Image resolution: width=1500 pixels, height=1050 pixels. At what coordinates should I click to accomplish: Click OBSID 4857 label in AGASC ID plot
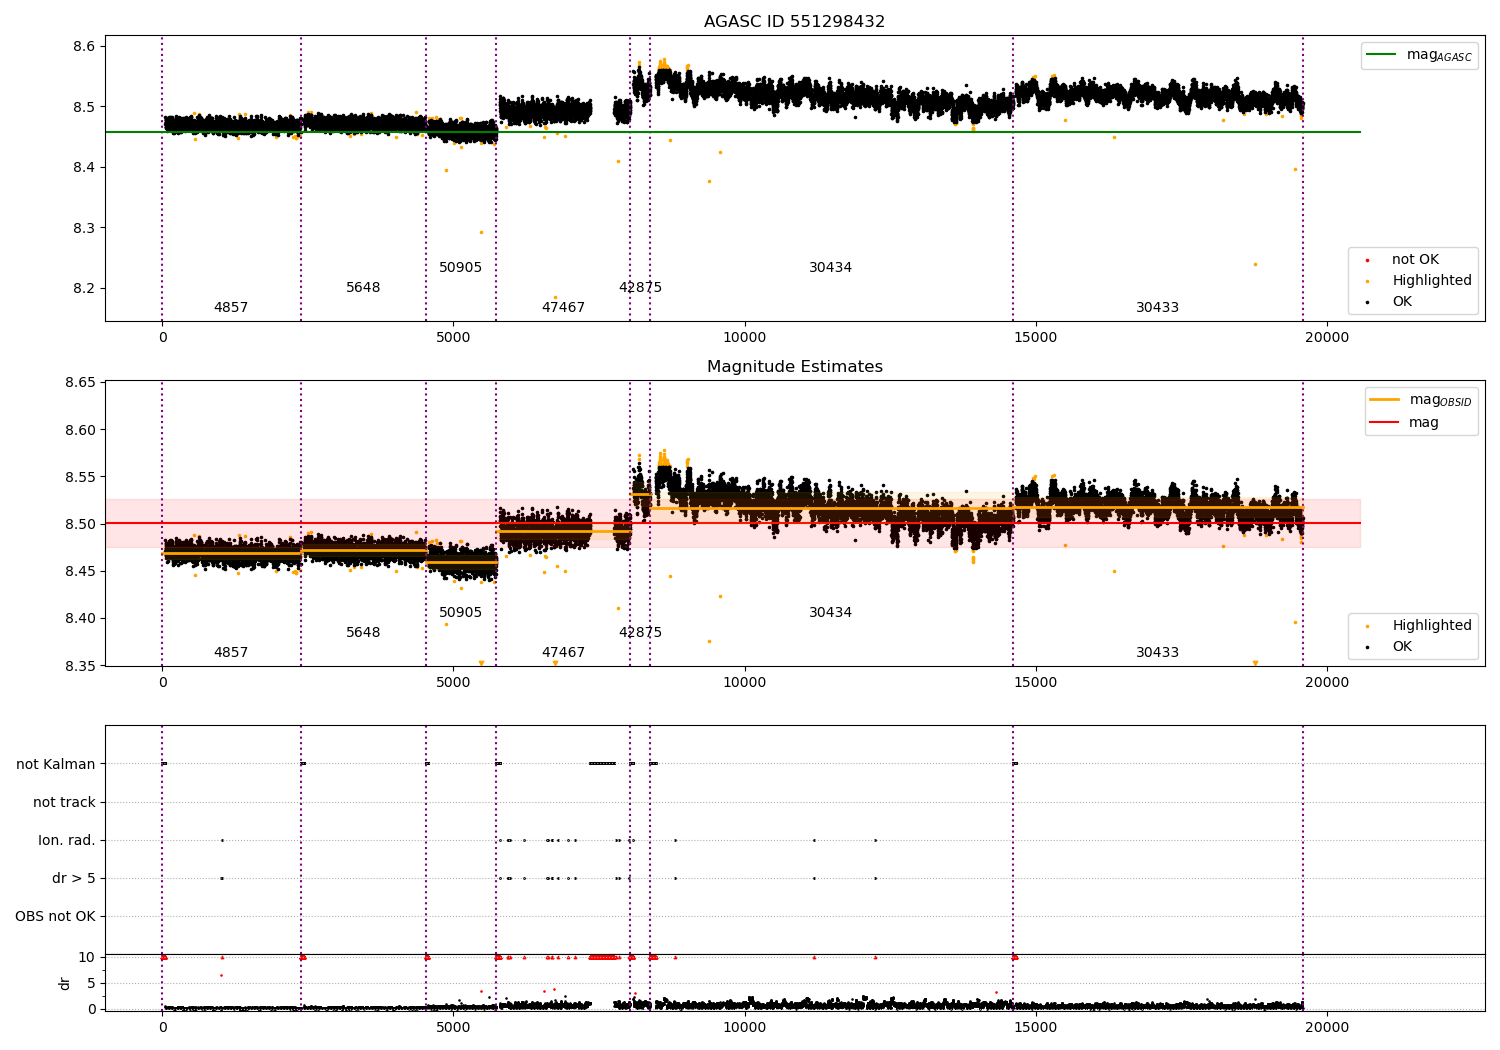click(x=231, y=308)
